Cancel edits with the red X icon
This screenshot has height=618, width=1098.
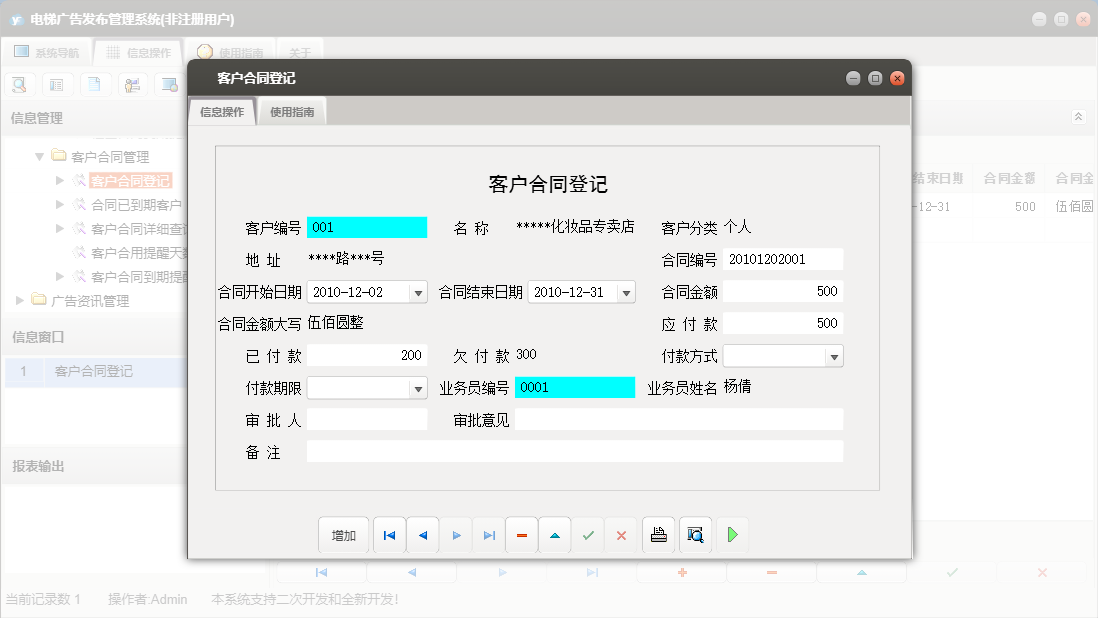click(x=621, y=535)
